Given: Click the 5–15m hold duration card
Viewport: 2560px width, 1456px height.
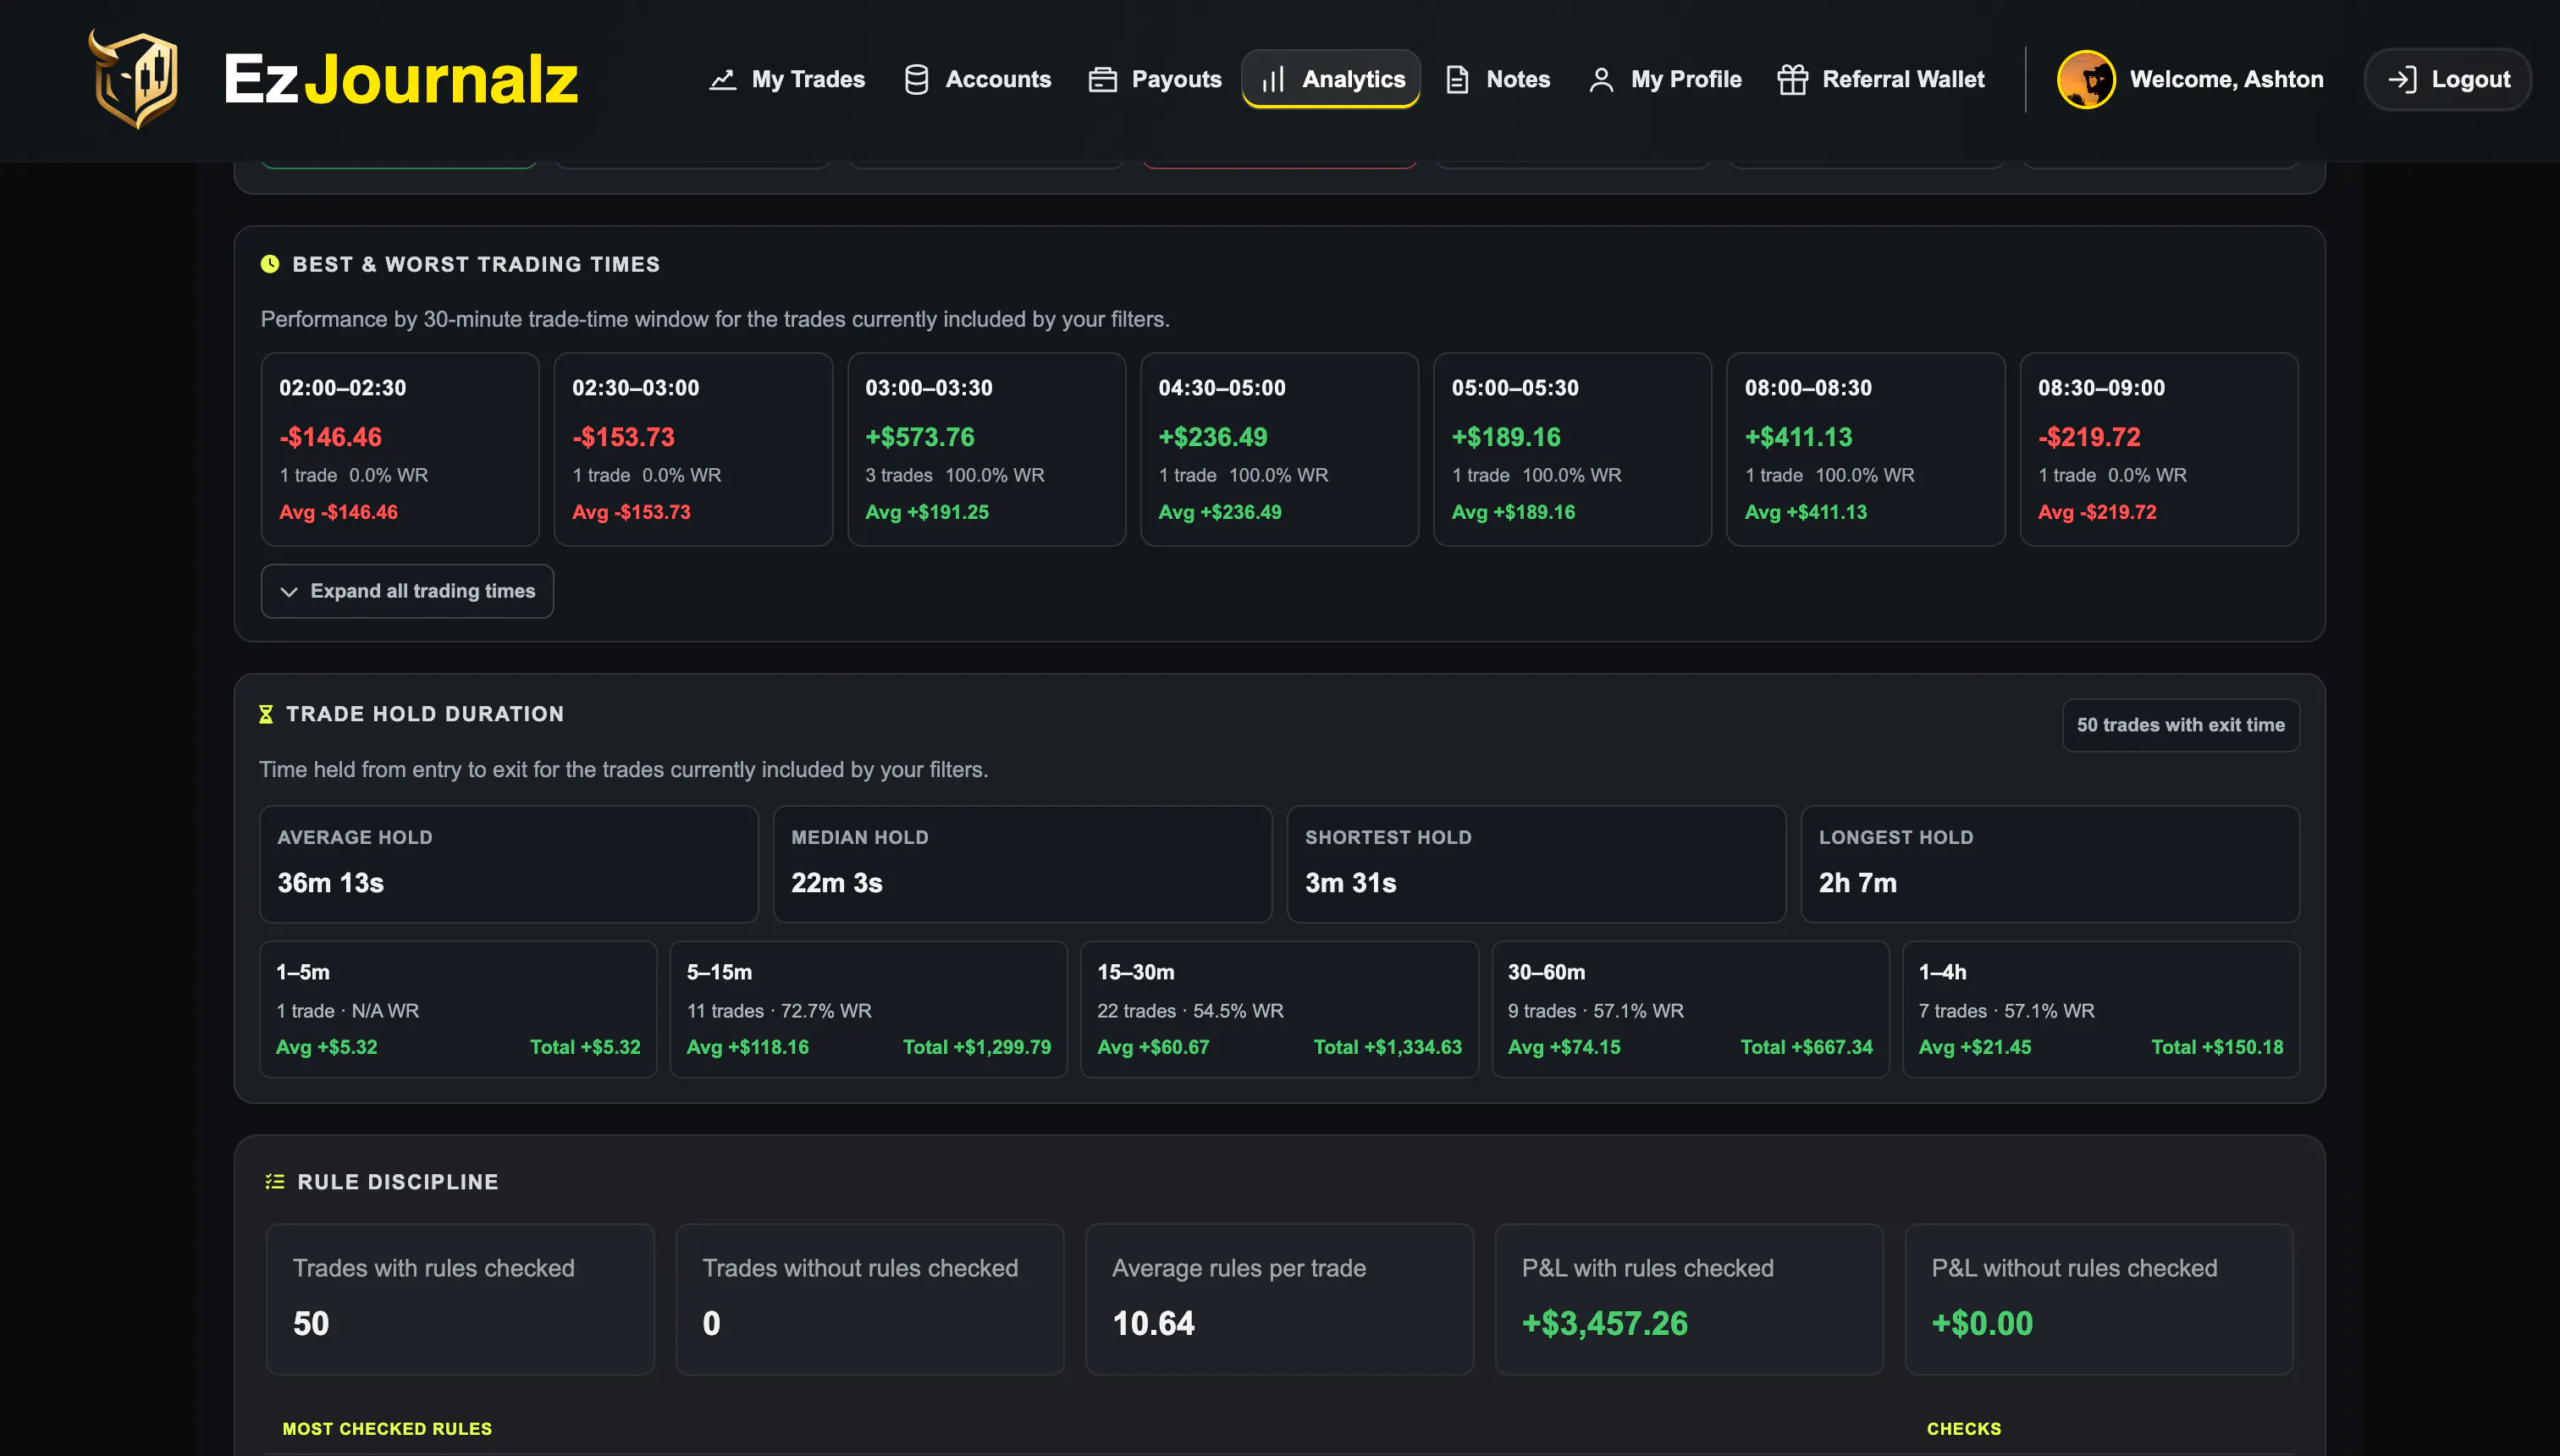Looking at the screenshot, I should point(868,1009).
